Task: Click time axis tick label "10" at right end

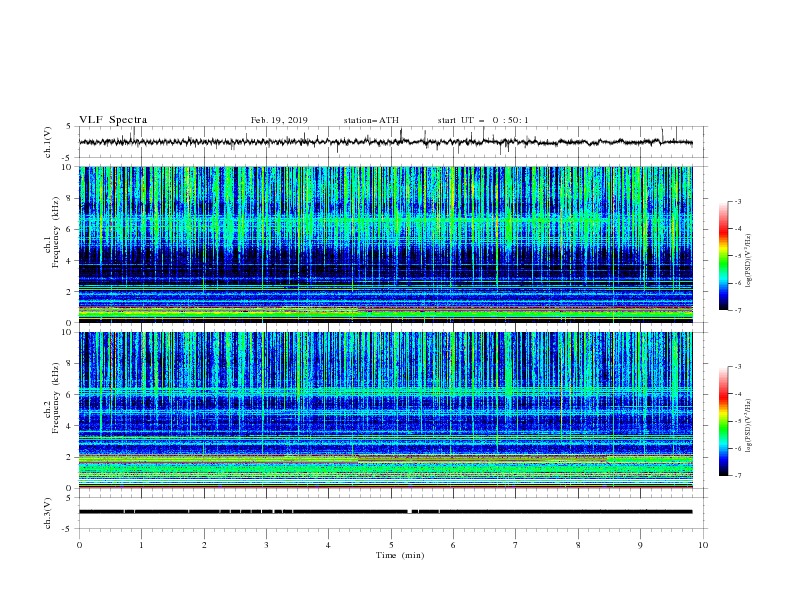Action: click(x=703, y=545)
